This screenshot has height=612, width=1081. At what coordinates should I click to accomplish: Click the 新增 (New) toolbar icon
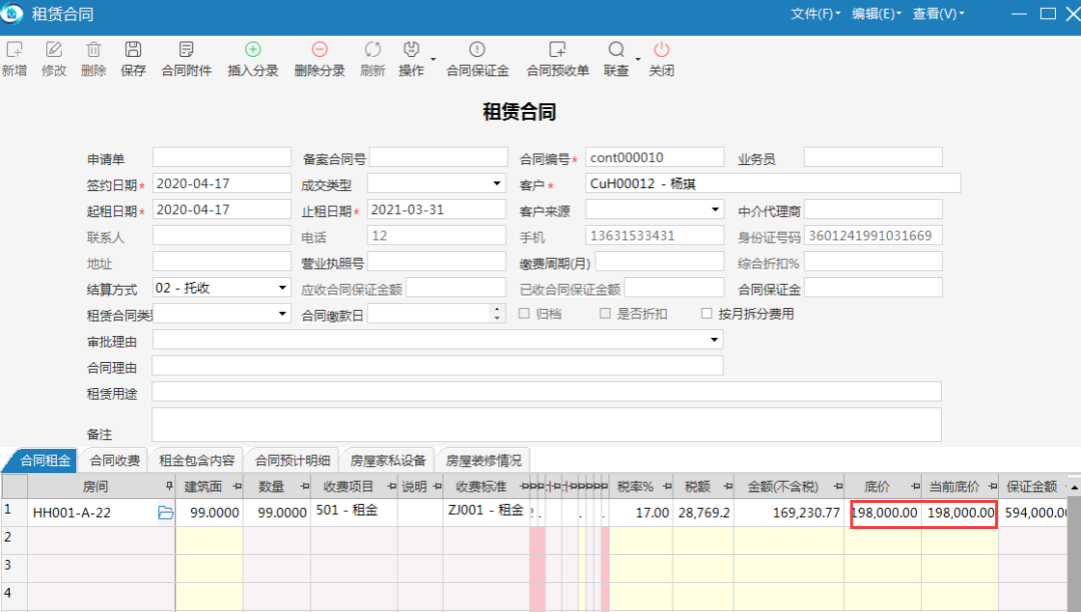click(14, 50)
